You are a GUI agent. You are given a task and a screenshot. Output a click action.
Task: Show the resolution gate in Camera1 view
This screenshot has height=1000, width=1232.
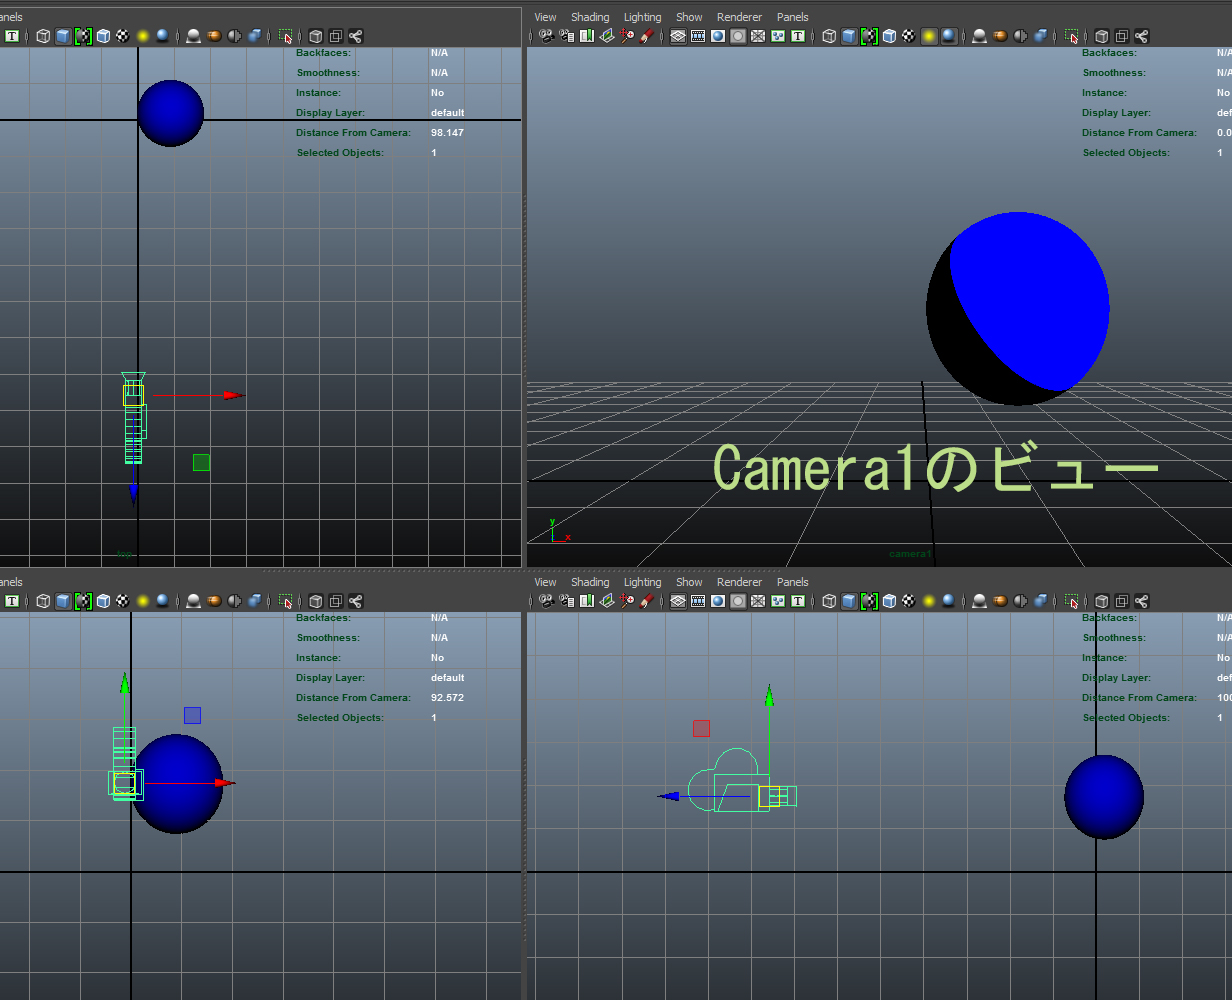point(716,36)
